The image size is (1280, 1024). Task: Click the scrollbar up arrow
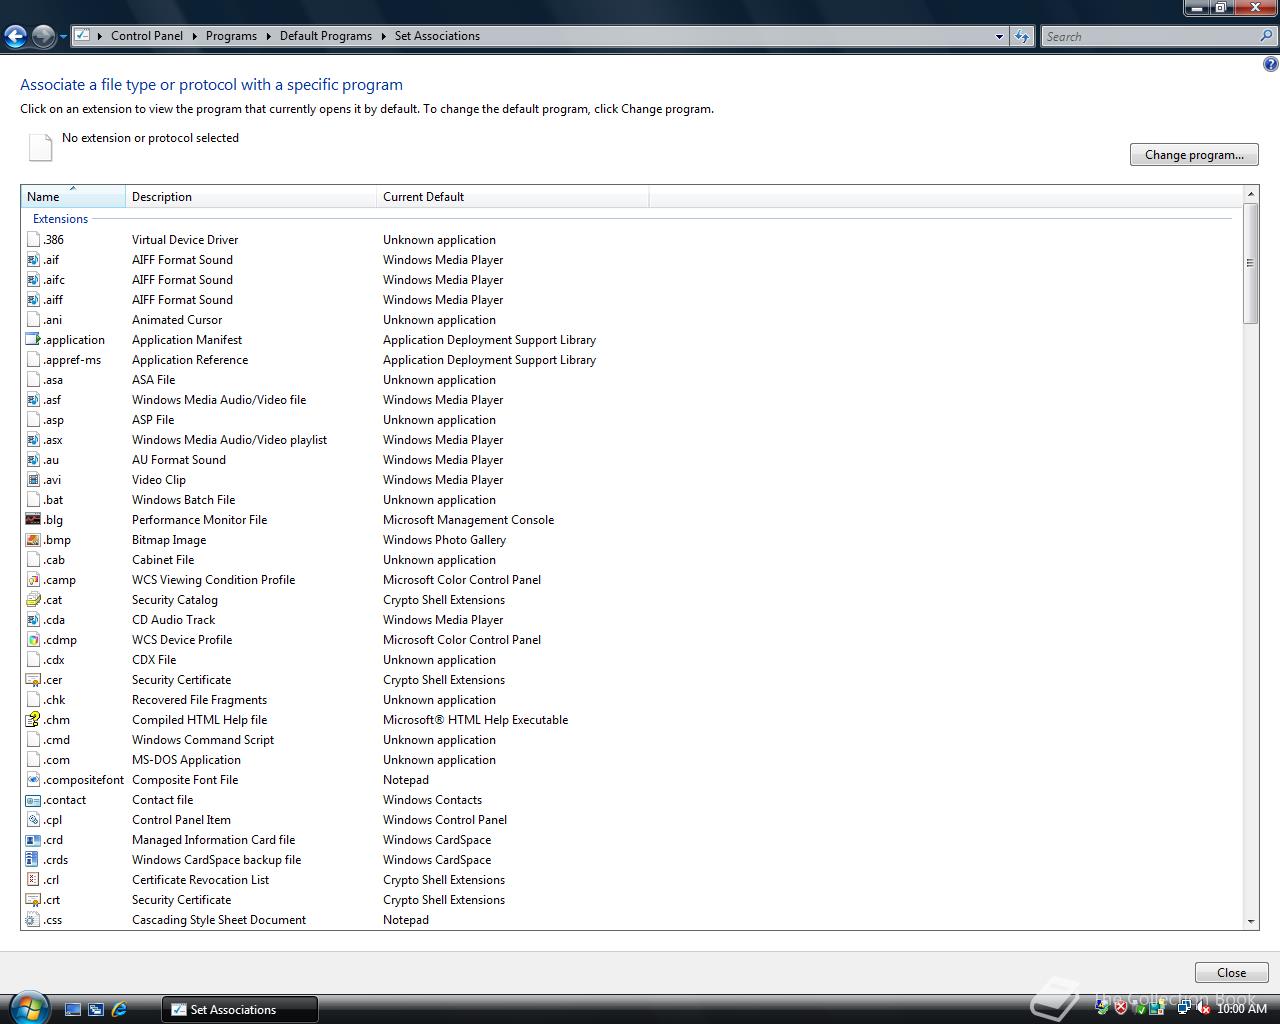(x=1251, y=193)
